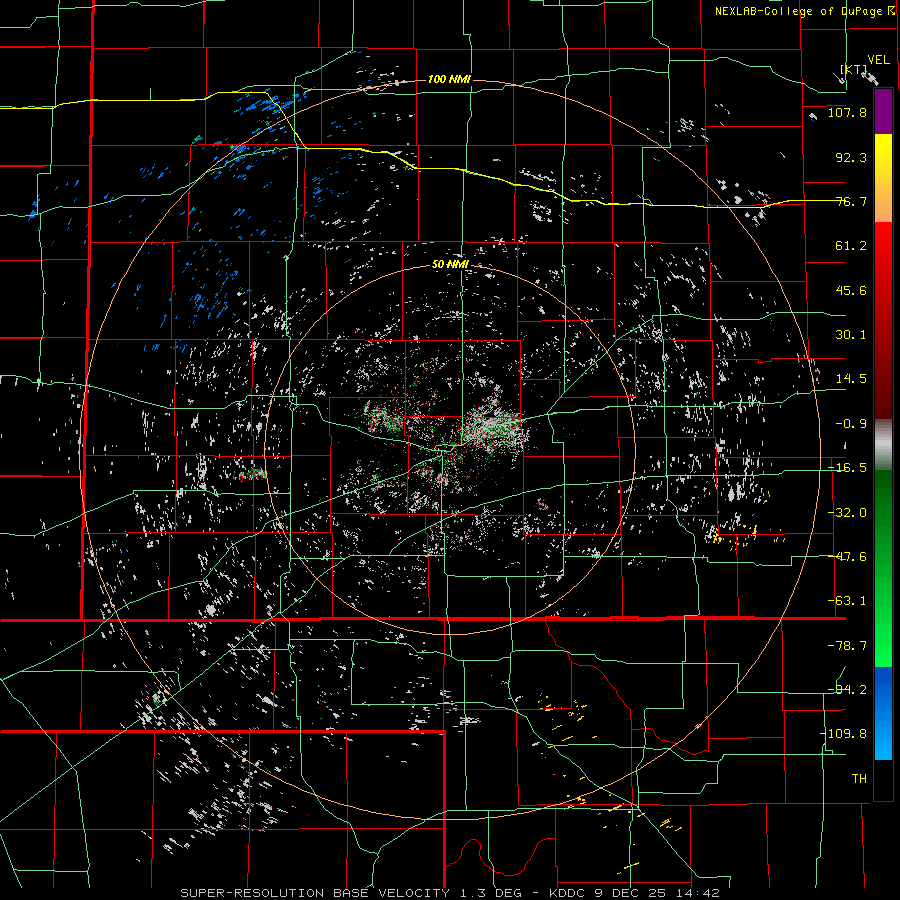
Task: Select the -47.6 legend value
Action: pos(847,557)
